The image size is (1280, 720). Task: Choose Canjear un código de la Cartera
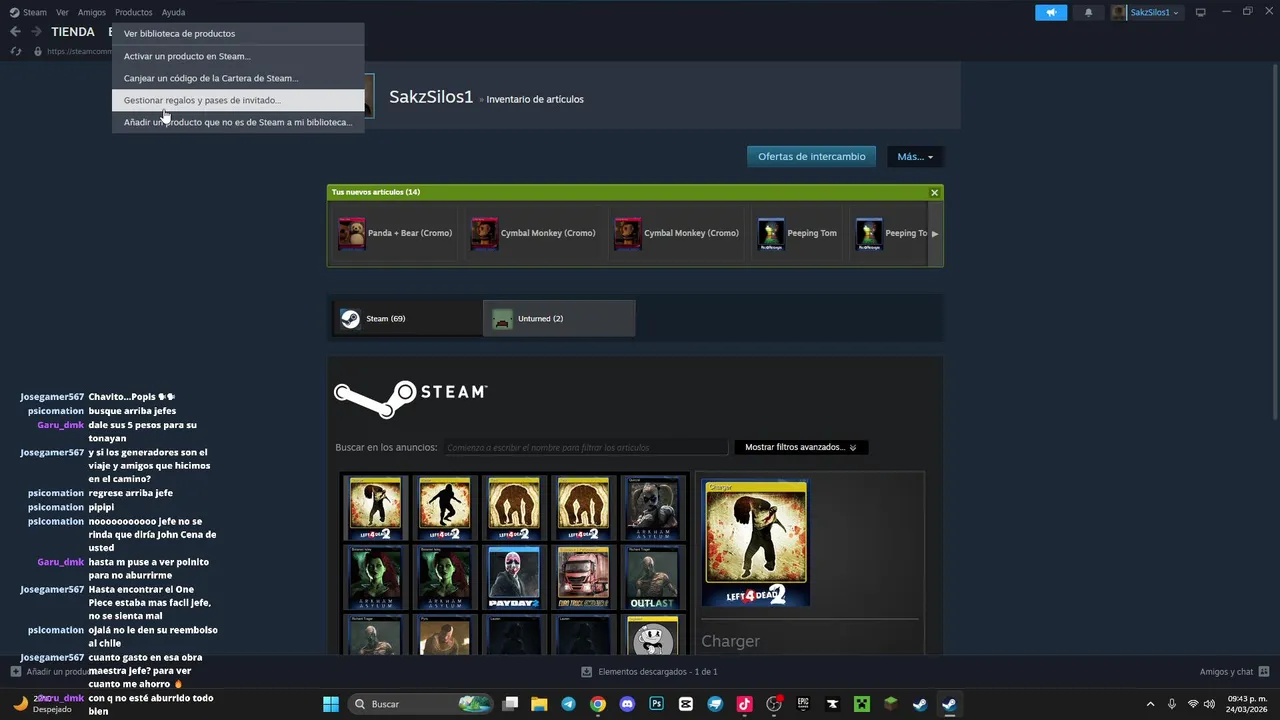coord(238,78)
